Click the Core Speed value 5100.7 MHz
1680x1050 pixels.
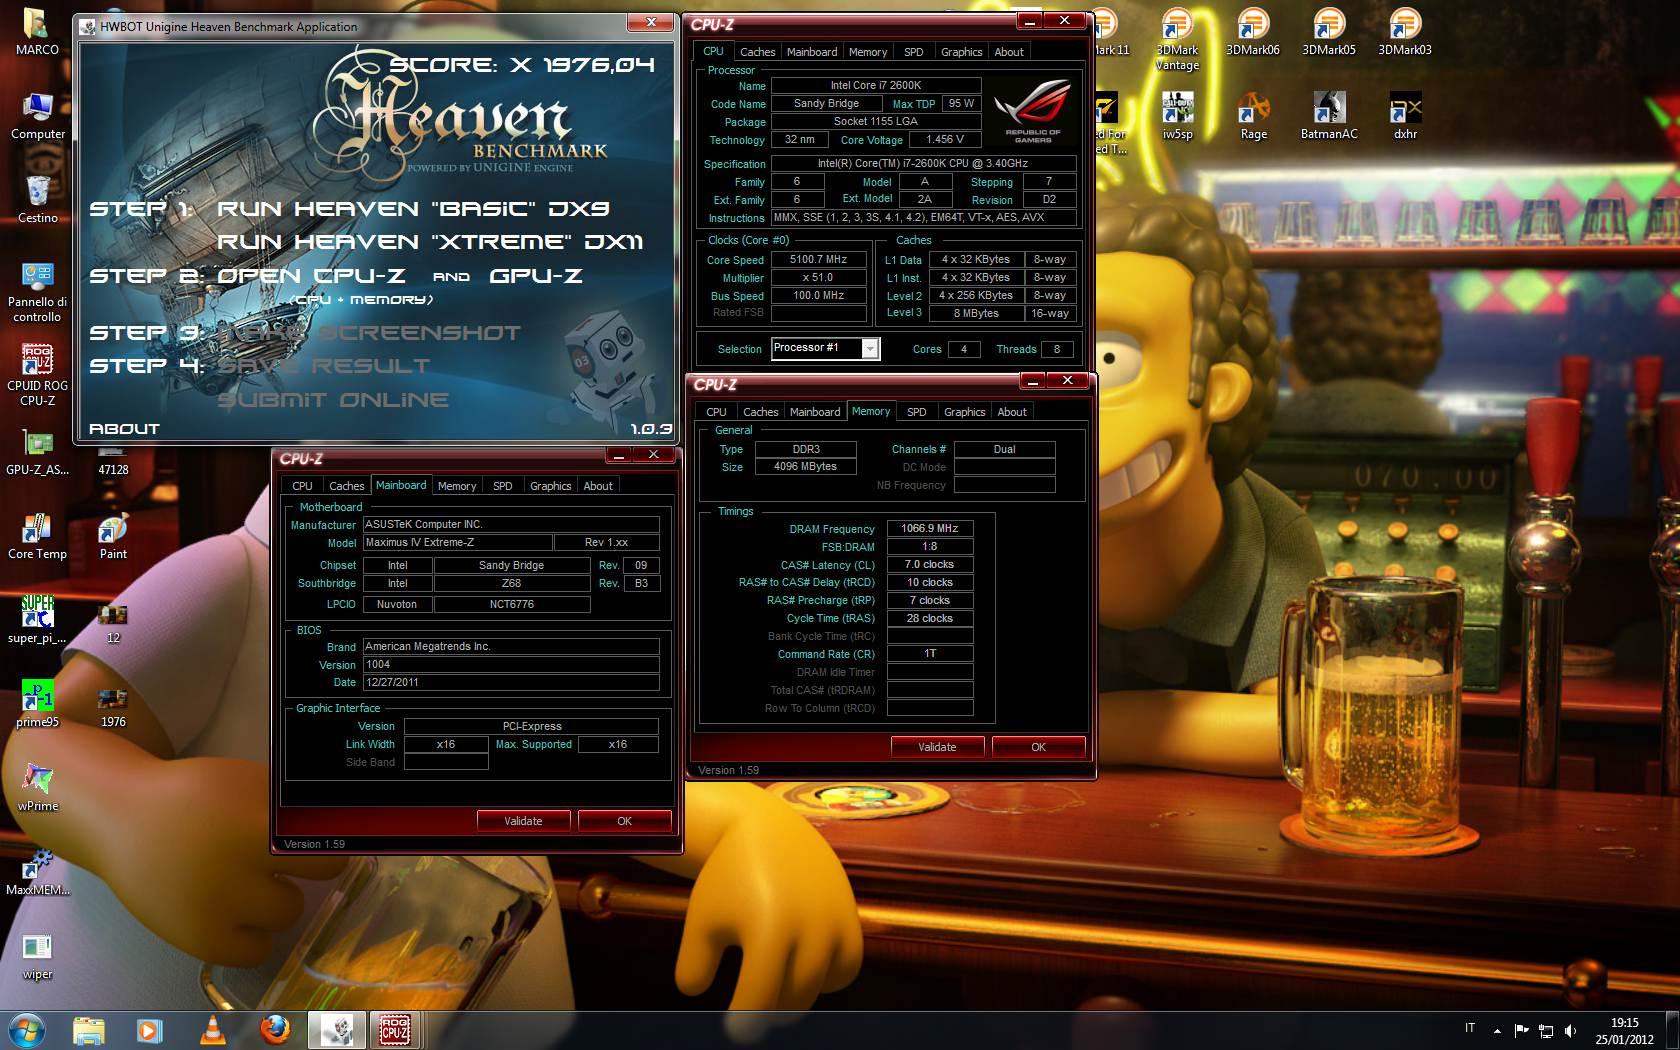click(x=818, y=260)
